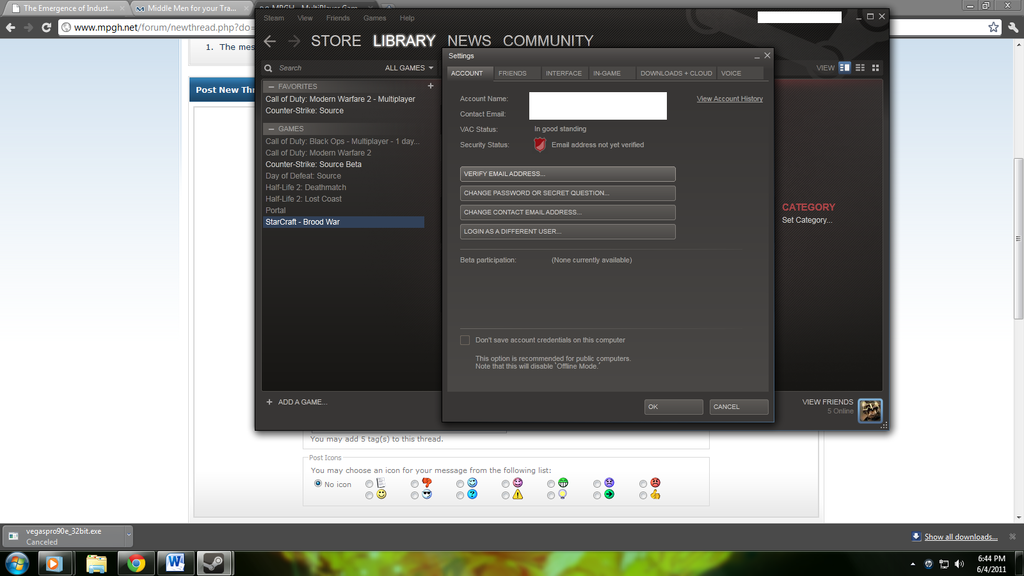Check Don't save account credentials on this computer

click(x=465, y=339)
